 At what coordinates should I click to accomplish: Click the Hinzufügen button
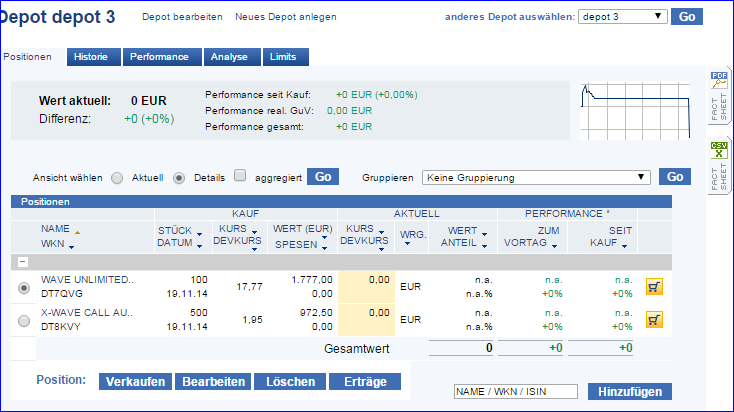pos(630,391)
